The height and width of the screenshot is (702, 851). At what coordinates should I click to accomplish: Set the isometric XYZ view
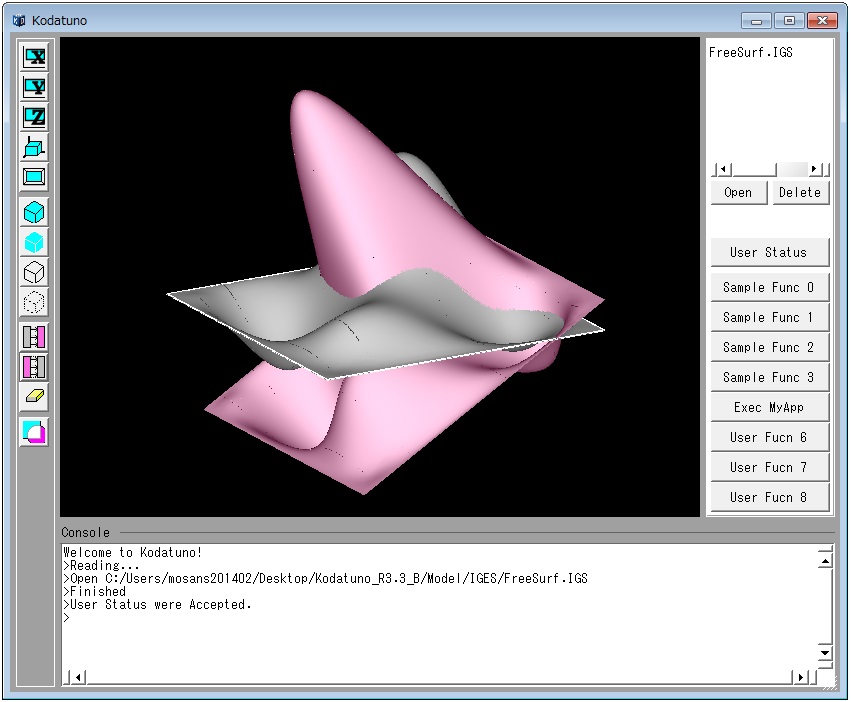point(35,147)
